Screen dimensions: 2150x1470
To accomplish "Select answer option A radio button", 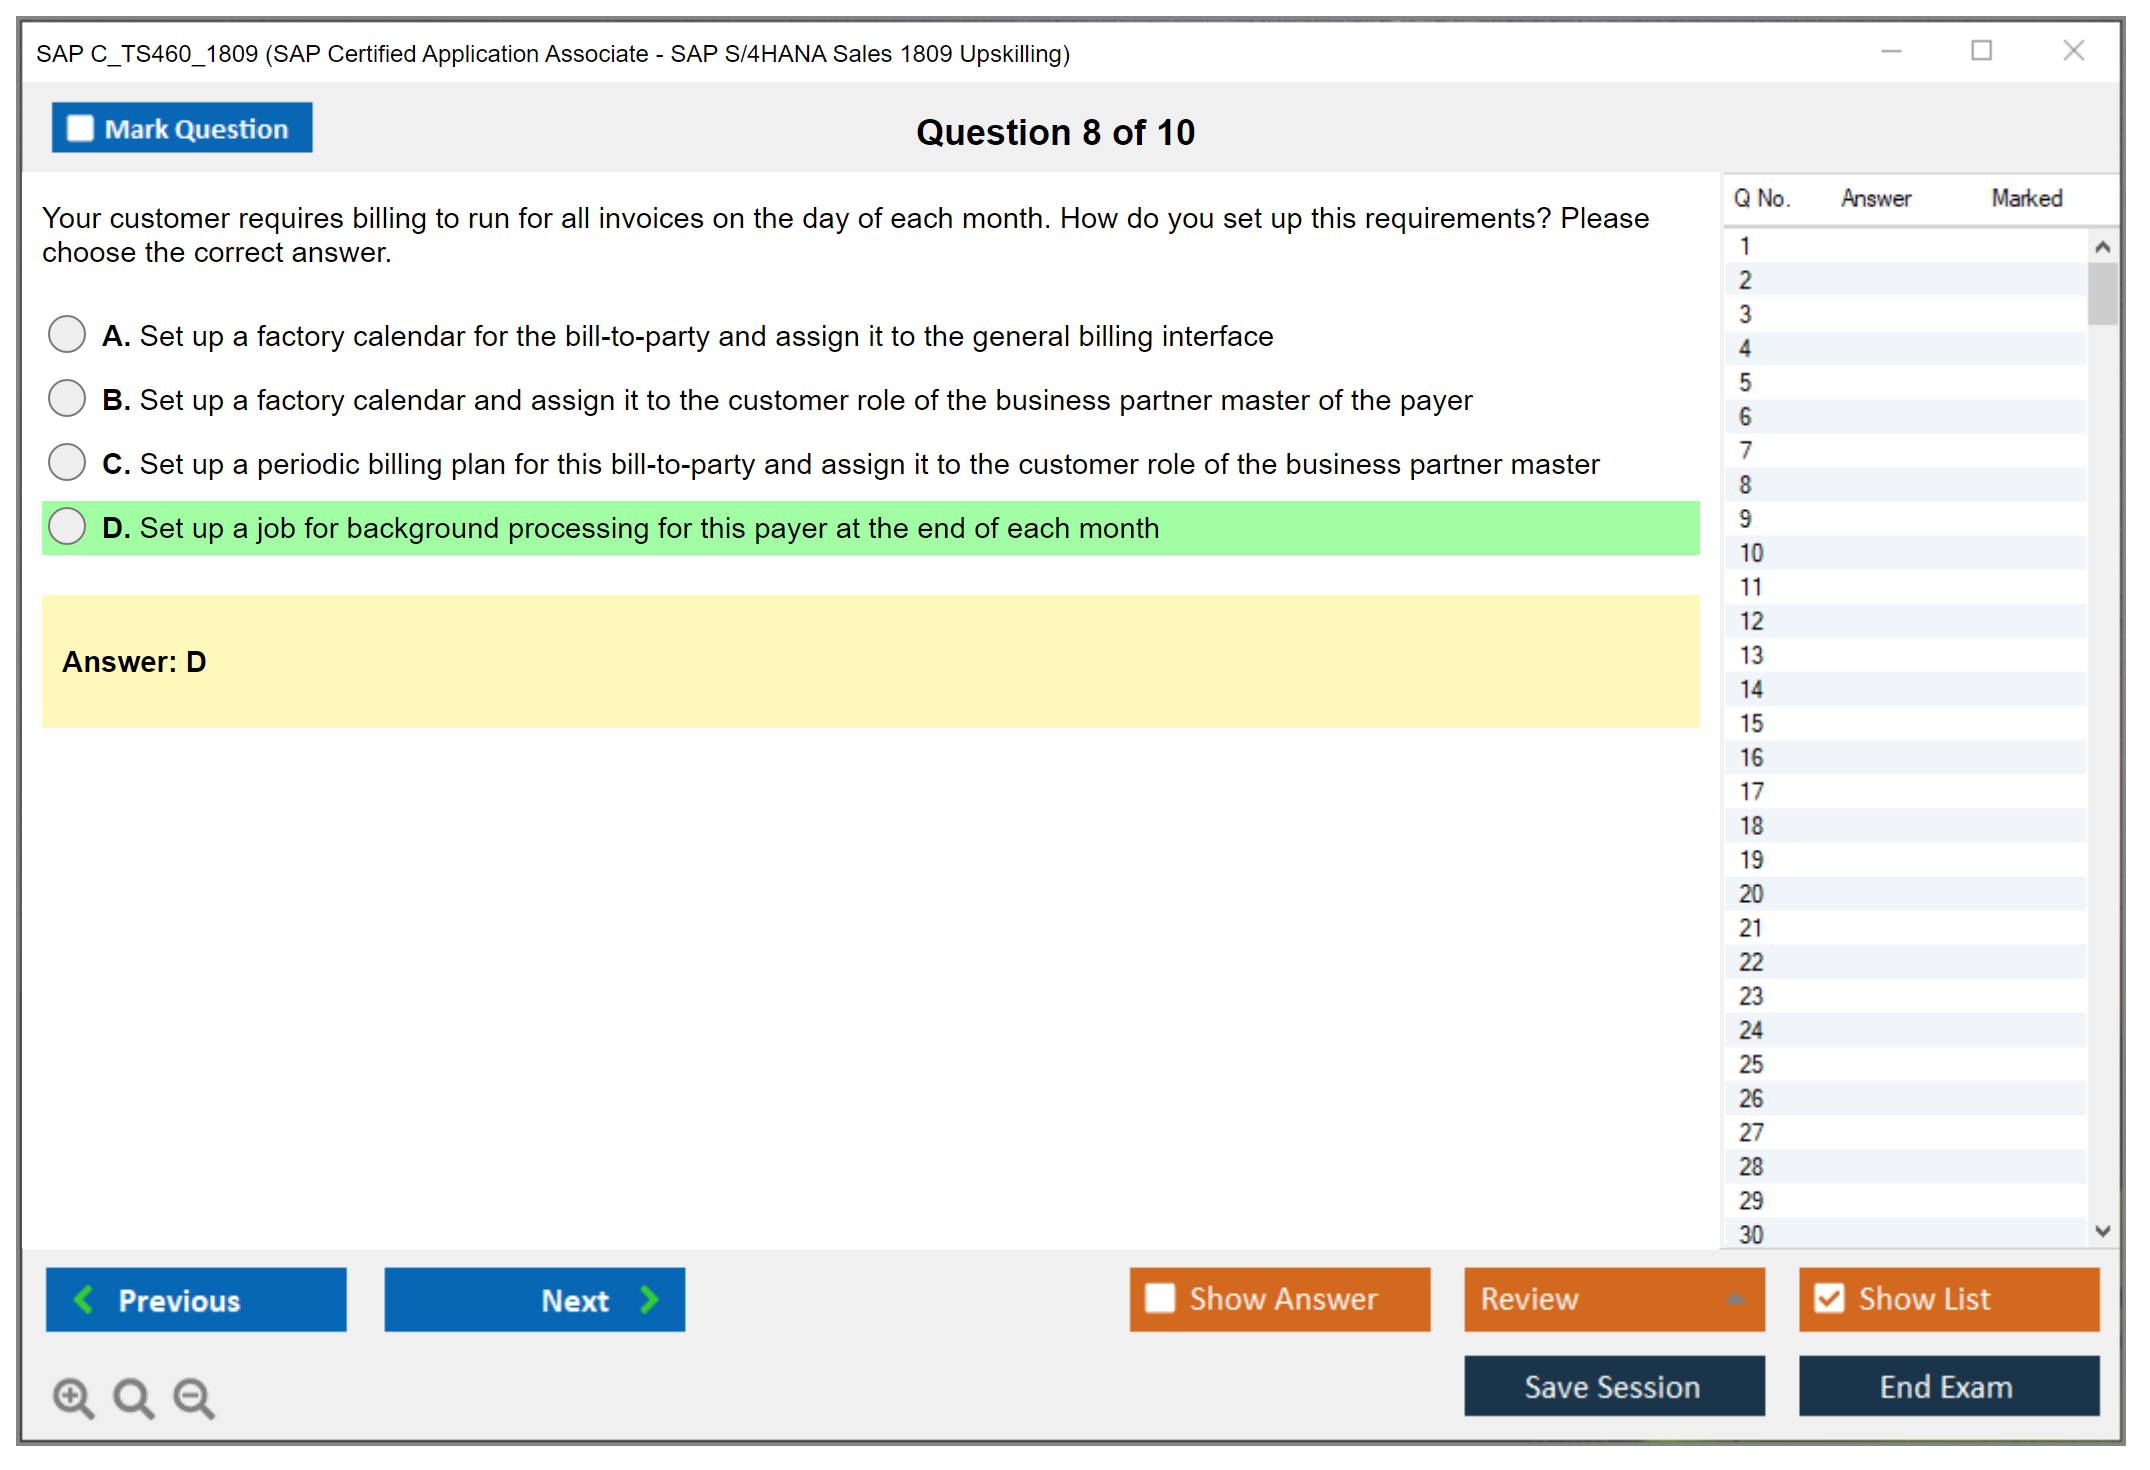I will point(67,334).
